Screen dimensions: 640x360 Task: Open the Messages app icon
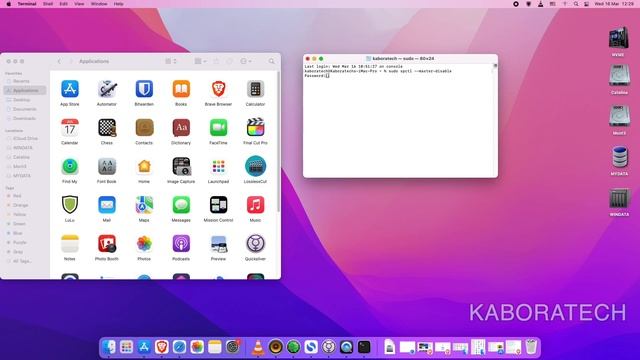tap(181, 205)
